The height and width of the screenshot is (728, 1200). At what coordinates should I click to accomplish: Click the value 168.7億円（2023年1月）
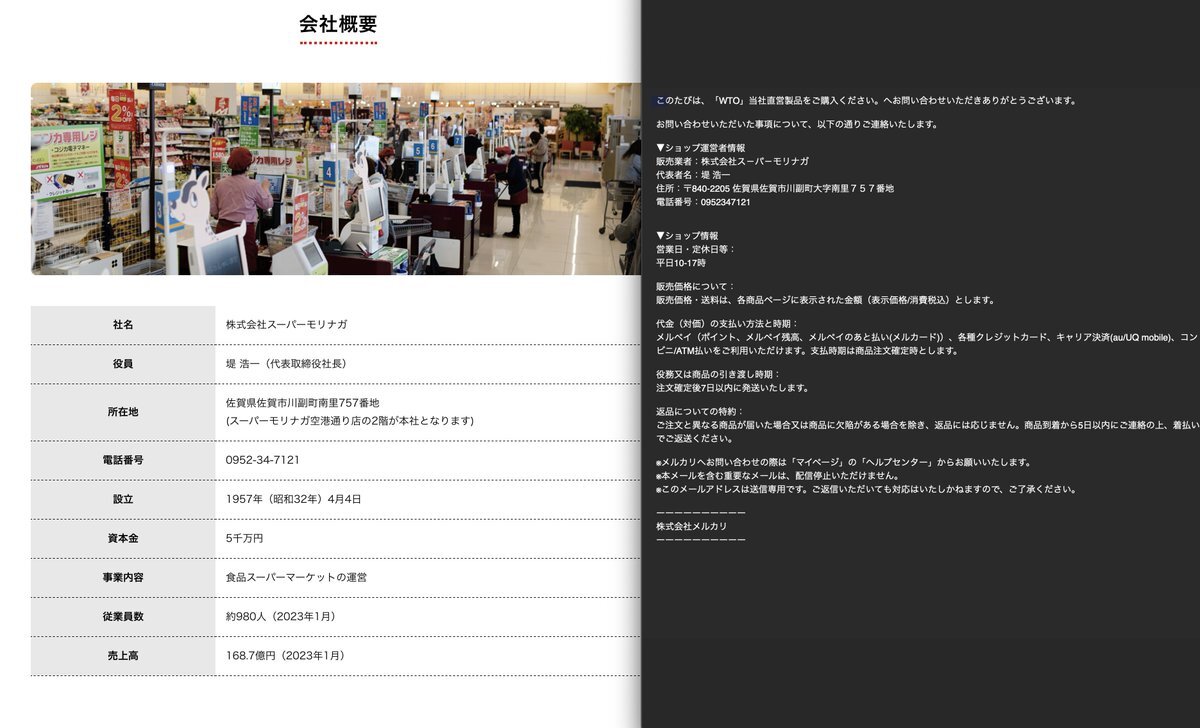[286, 655]
